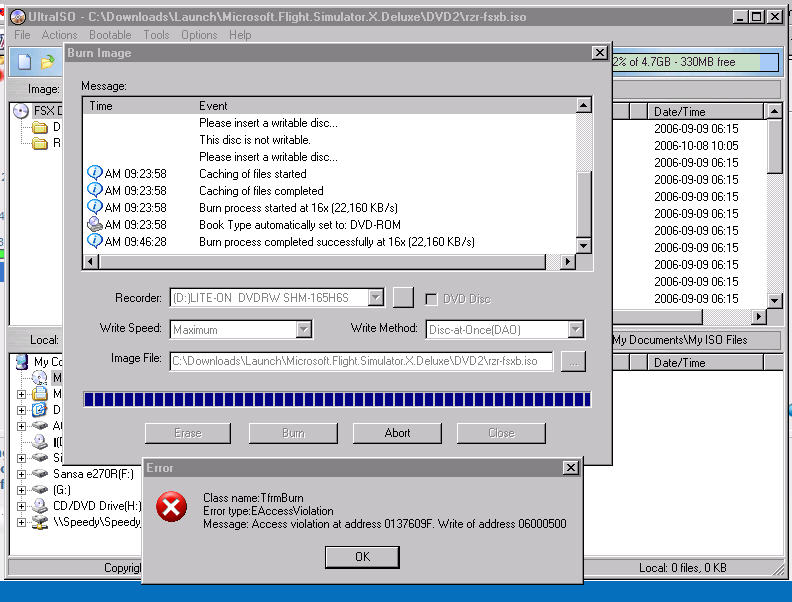
Task: Click the browse button beside Image File
Action: tap(573, 362)
